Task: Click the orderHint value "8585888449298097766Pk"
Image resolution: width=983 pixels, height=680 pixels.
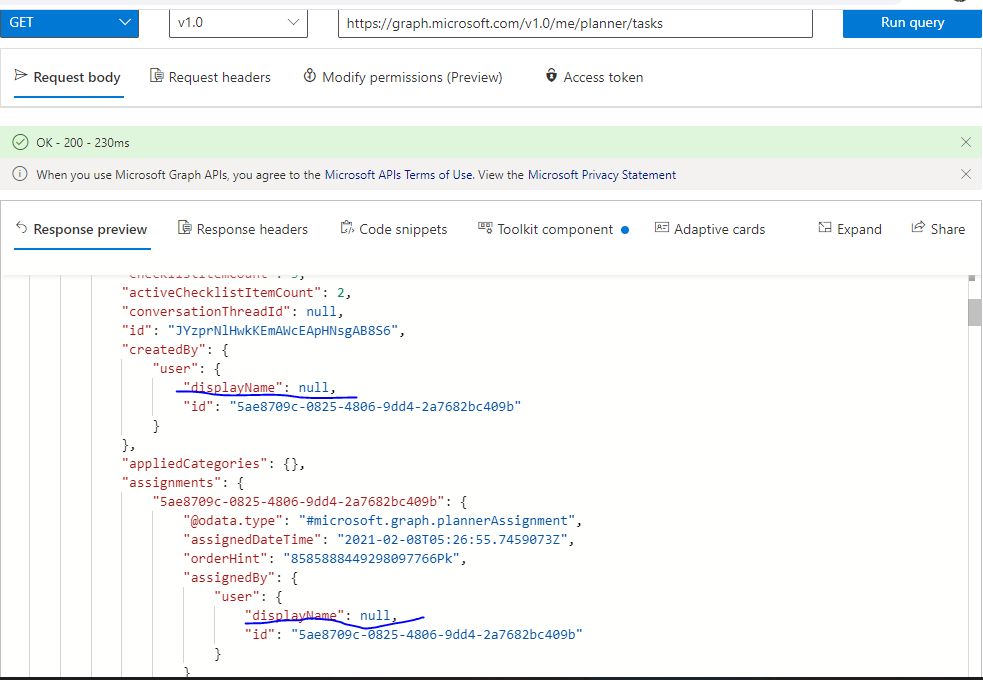Action: coord(372,558)
